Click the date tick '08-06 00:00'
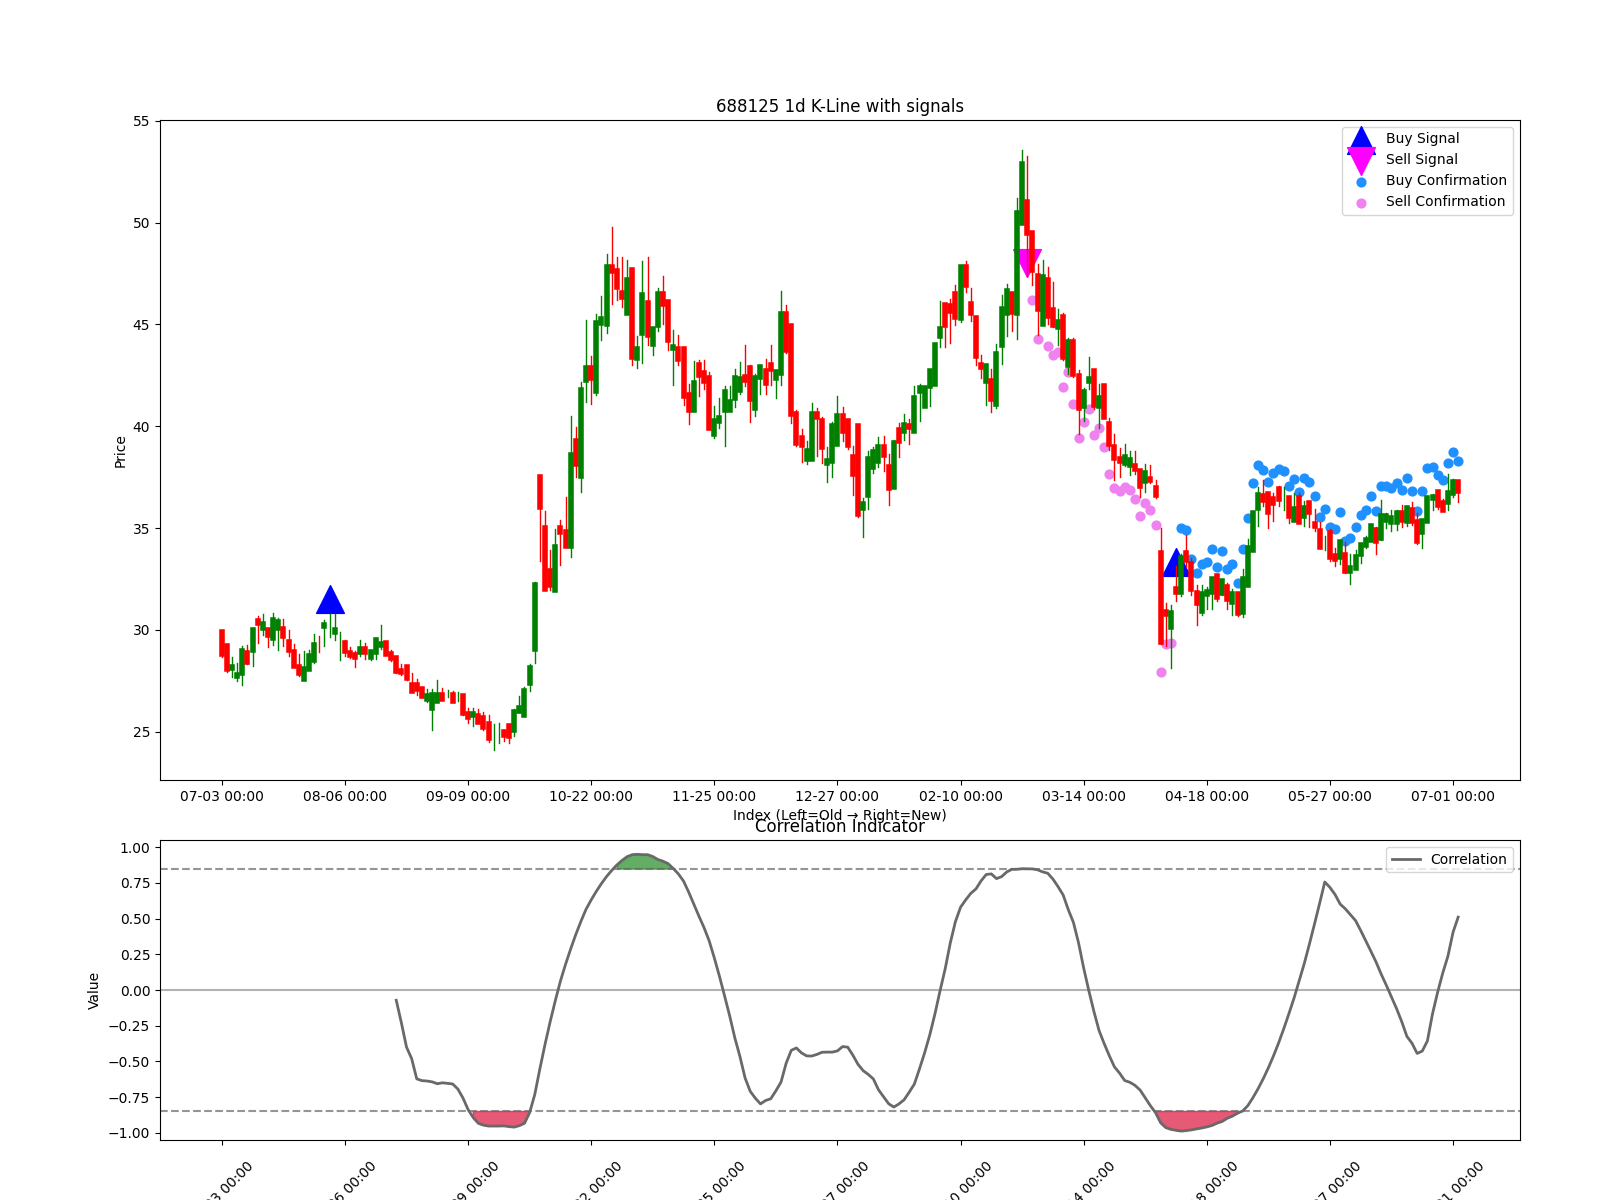 pos(345,797)
